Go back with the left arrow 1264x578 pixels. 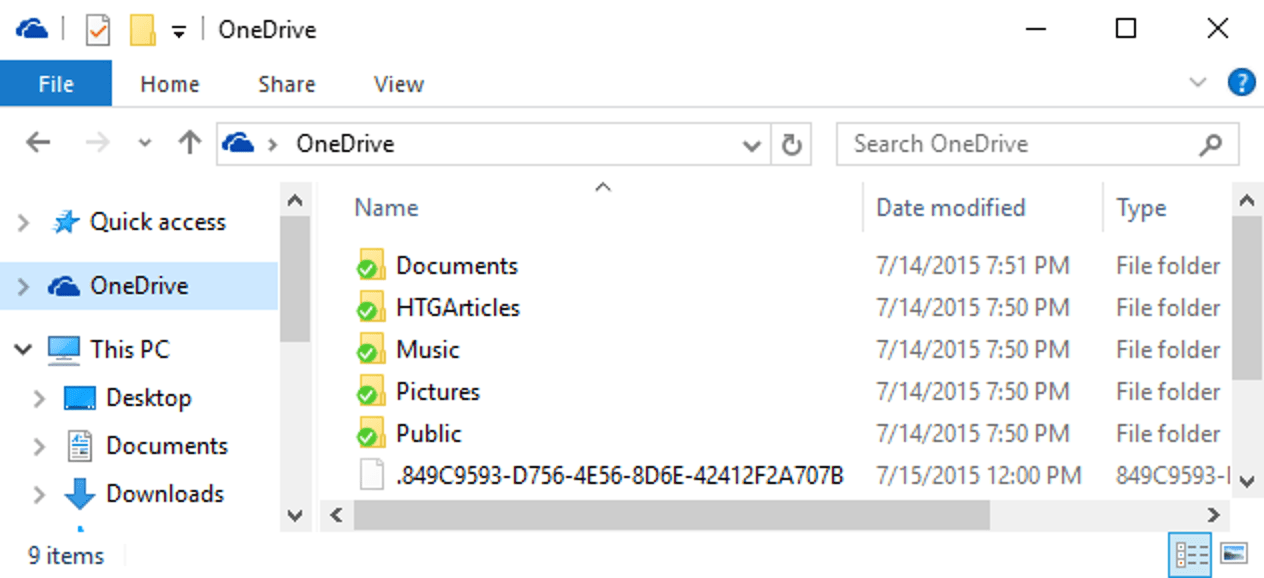point(38,143)
